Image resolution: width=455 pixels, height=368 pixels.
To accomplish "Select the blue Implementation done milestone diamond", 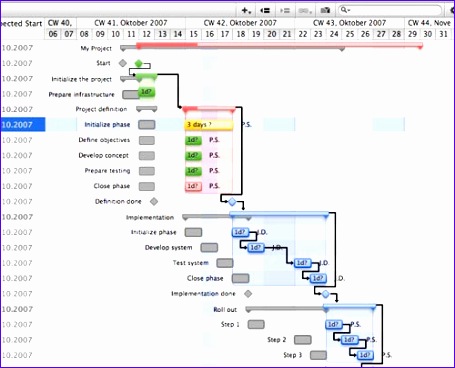I will [326, 294].
